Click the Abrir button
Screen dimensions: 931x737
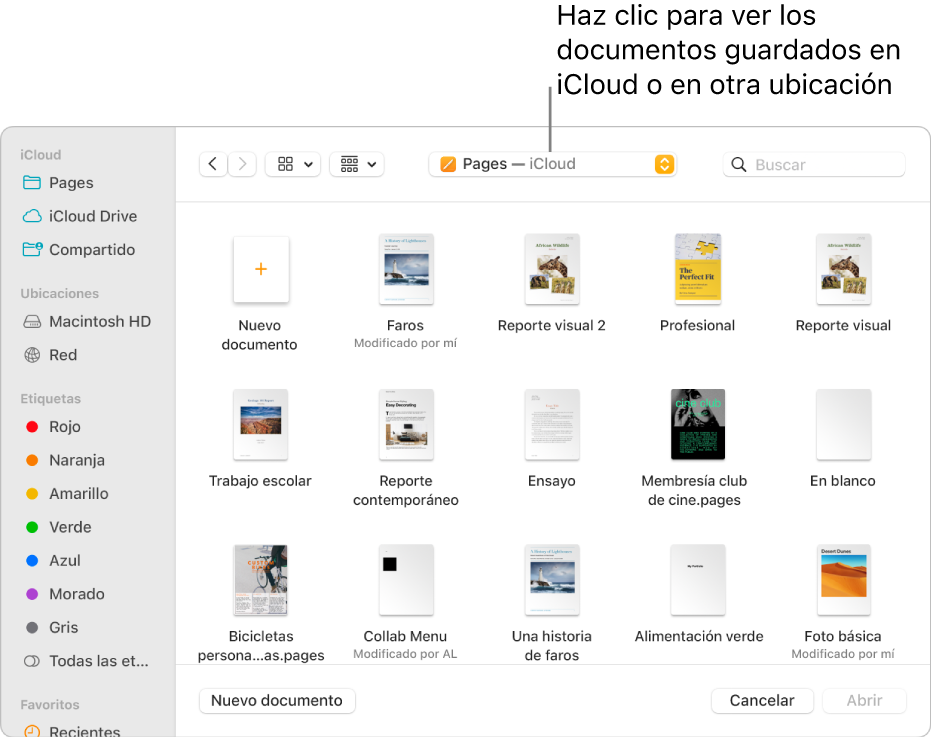pyautogui.click(x=864, y=700)
